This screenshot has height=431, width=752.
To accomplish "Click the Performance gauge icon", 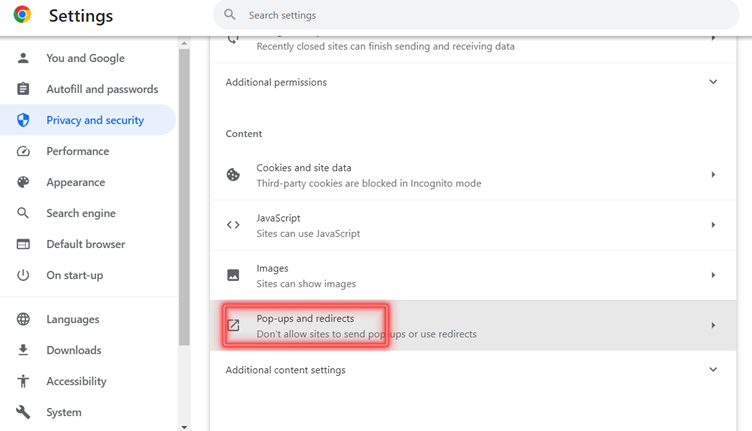I will [23, 151].
